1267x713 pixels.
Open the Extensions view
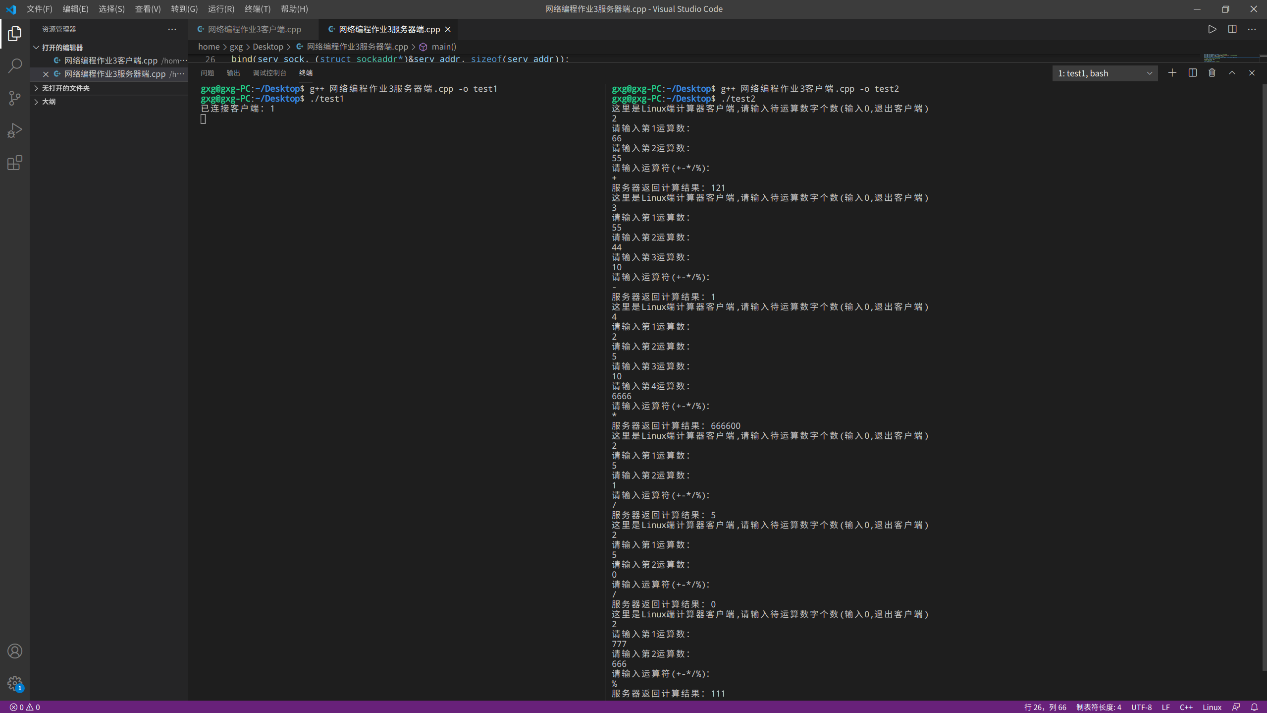[x=15, y=163]
